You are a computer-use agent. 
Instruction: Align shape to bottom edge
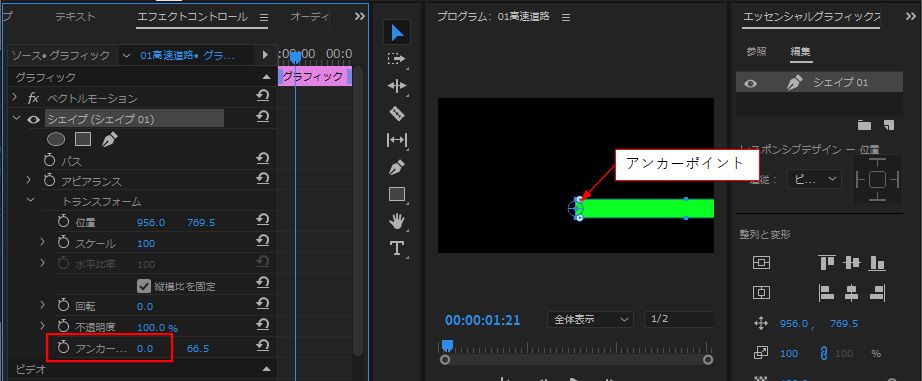coord(877,262)
